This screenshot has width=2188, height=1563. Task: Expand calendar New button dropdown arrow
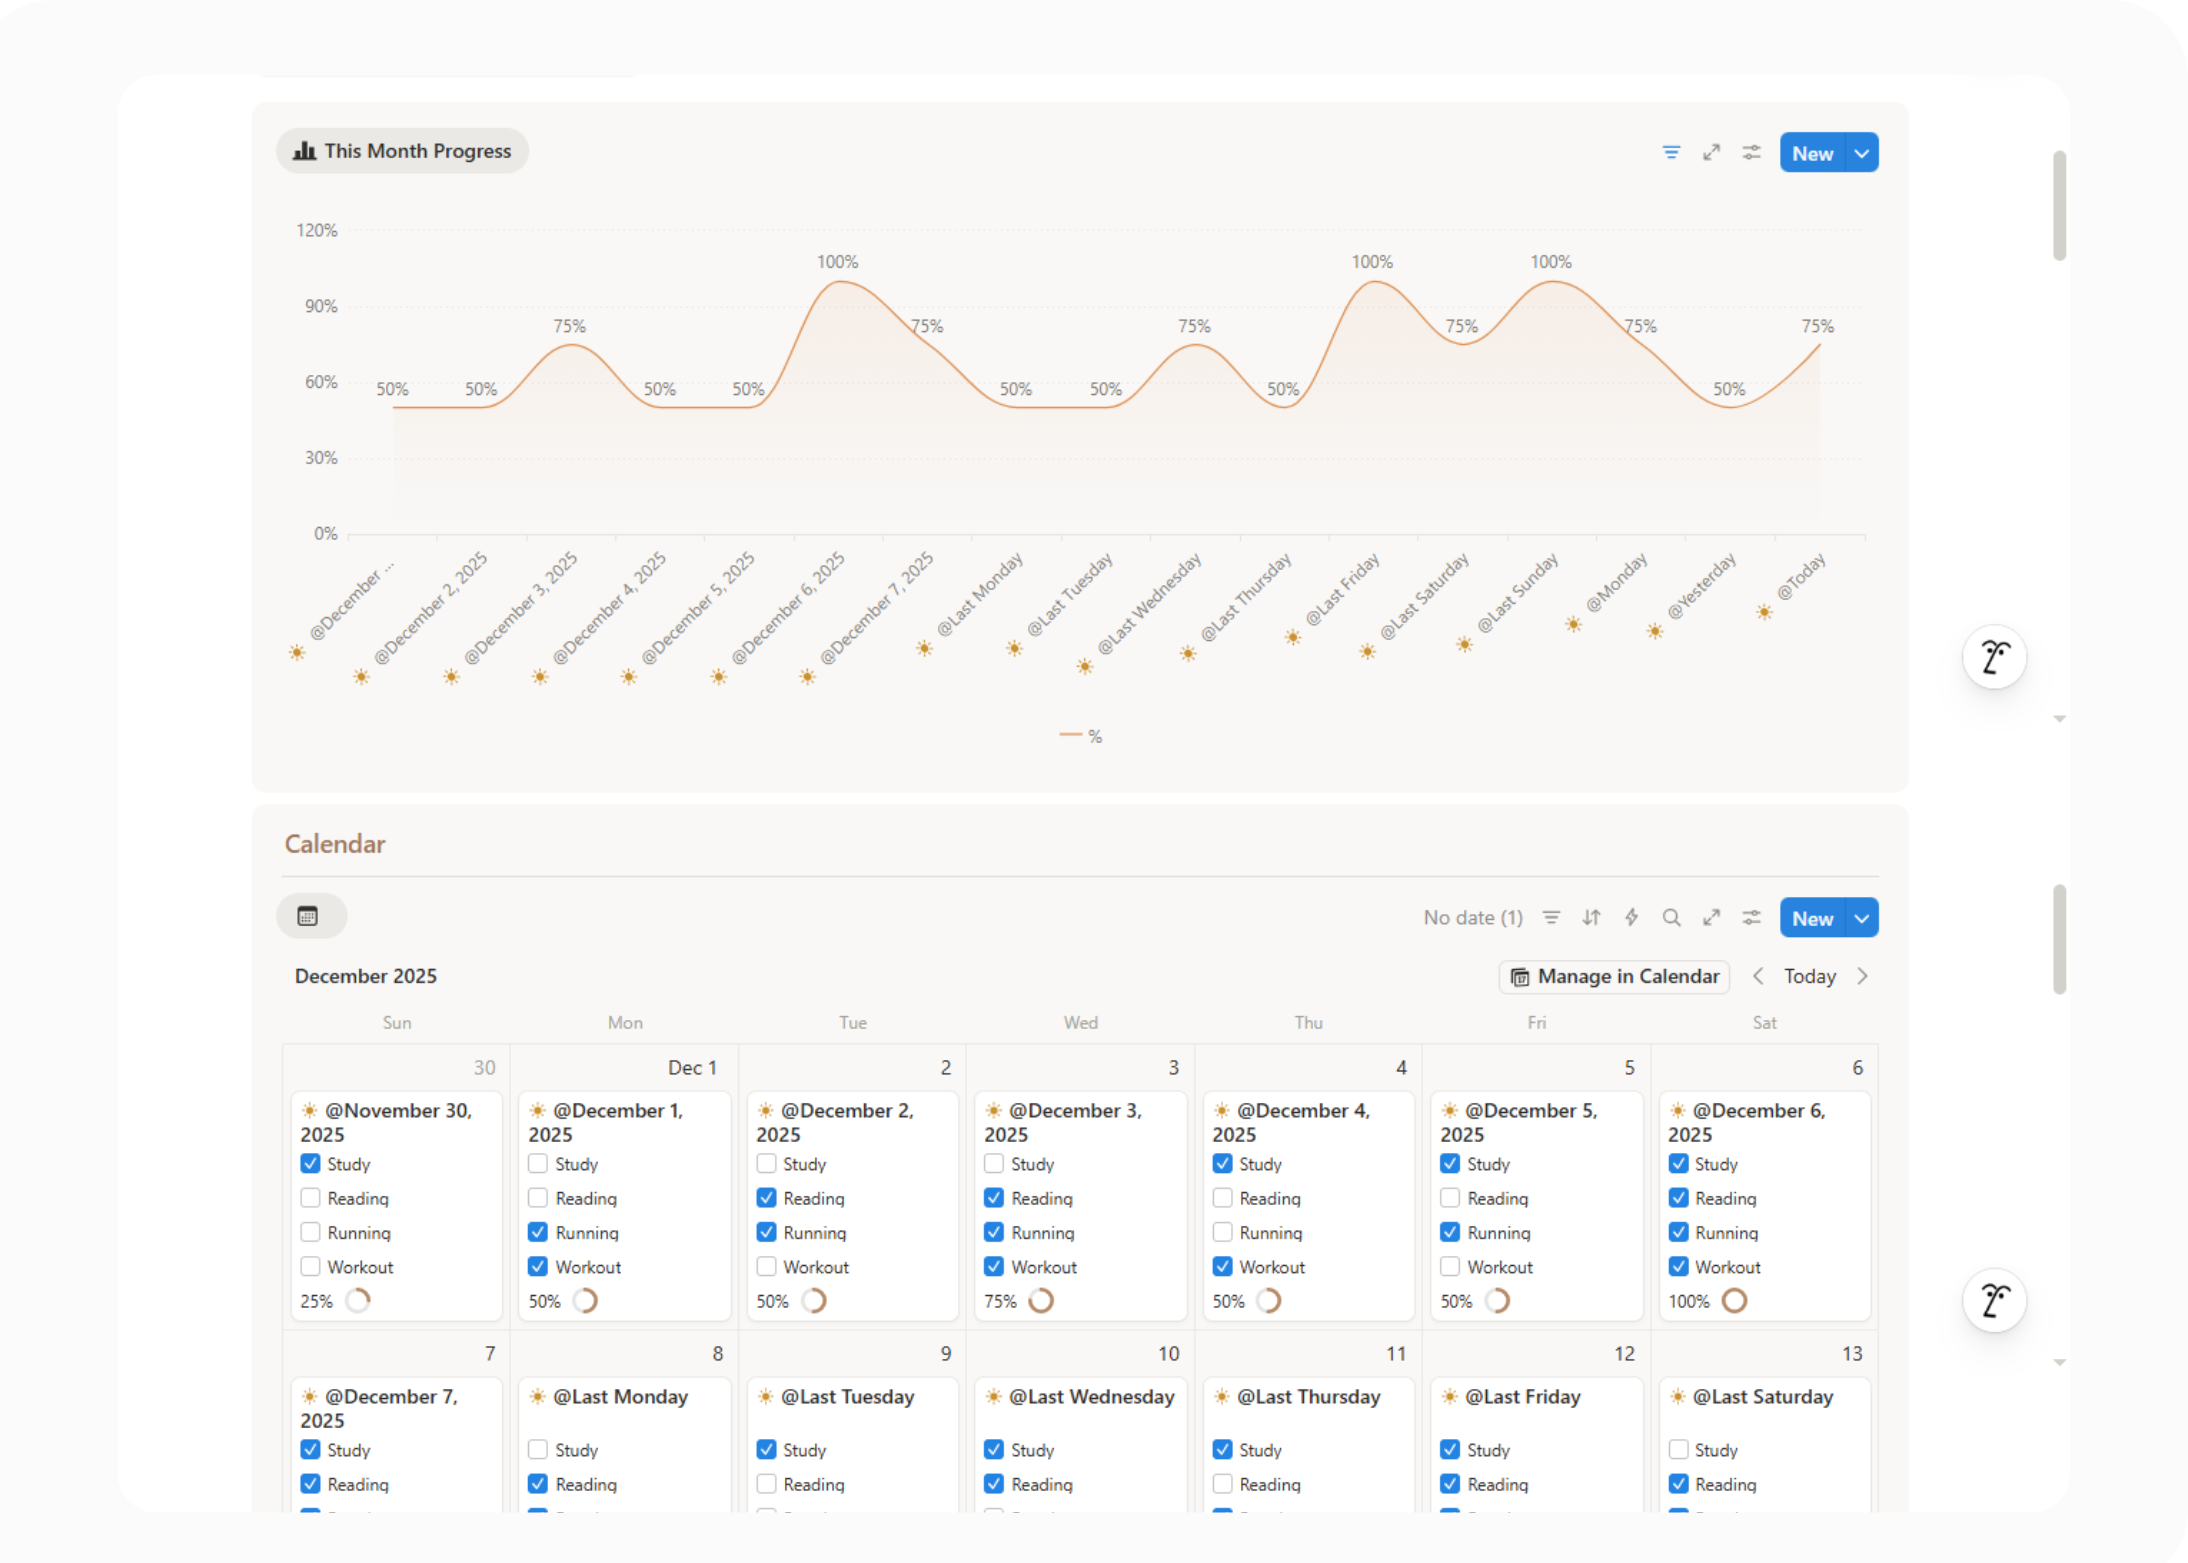point(1861,919)
